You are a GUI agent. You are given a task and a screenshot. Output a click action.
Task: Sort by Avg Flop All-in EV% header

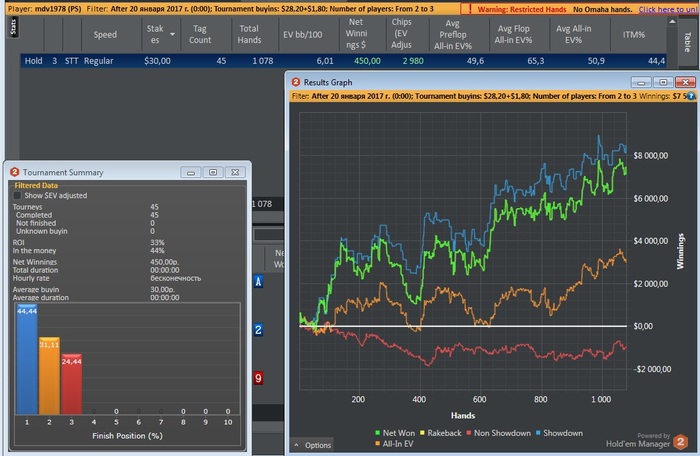513,34
